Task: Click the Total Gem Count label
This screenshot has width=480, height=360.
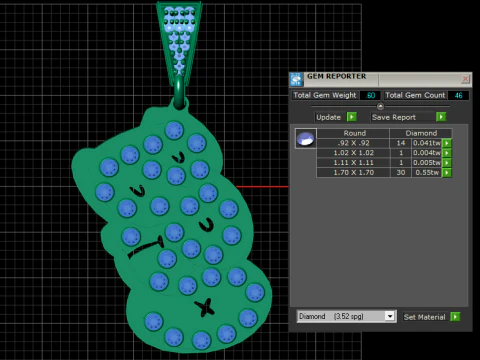Action: pos(415,95)
